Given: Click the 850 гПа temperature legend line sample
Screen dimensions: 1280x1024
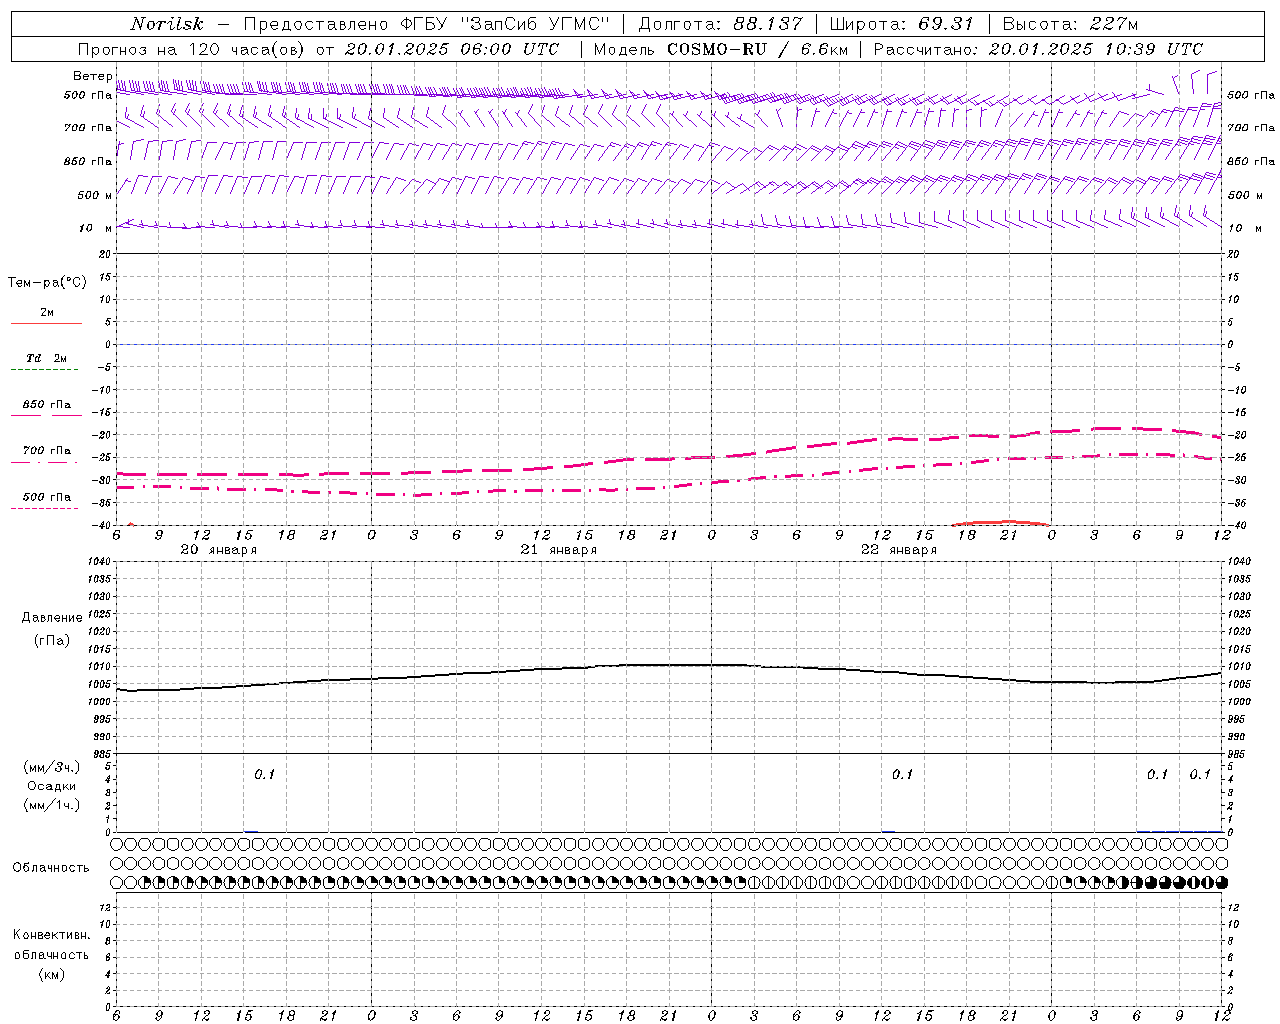Looking at the screenshot, I should coord(46,415).
